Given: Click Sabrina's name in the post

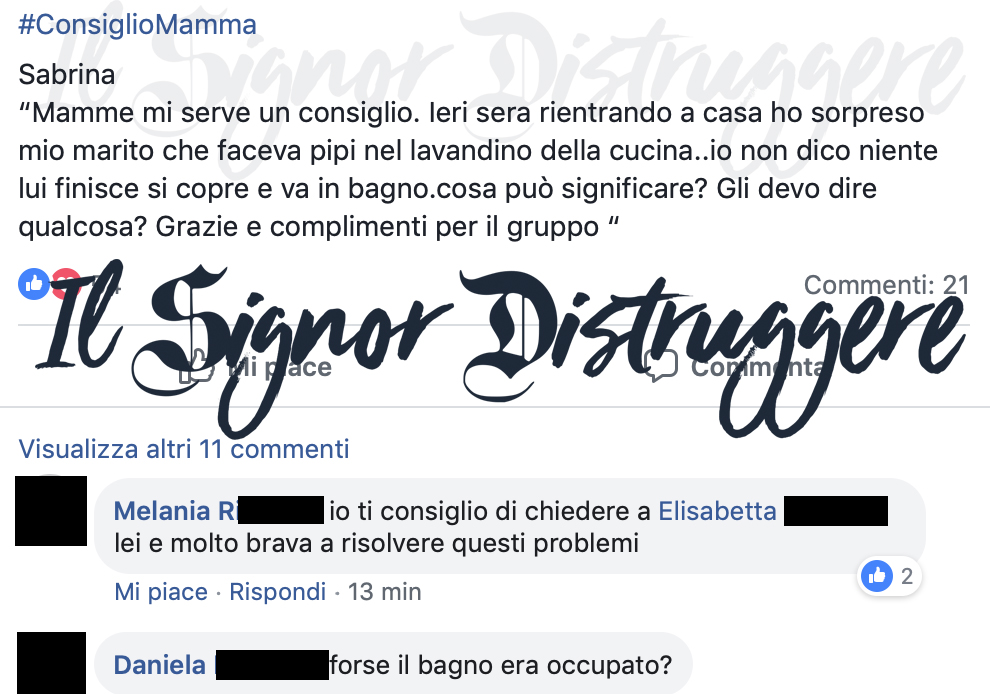Looking at the screenshot, I should pos(67,75).
